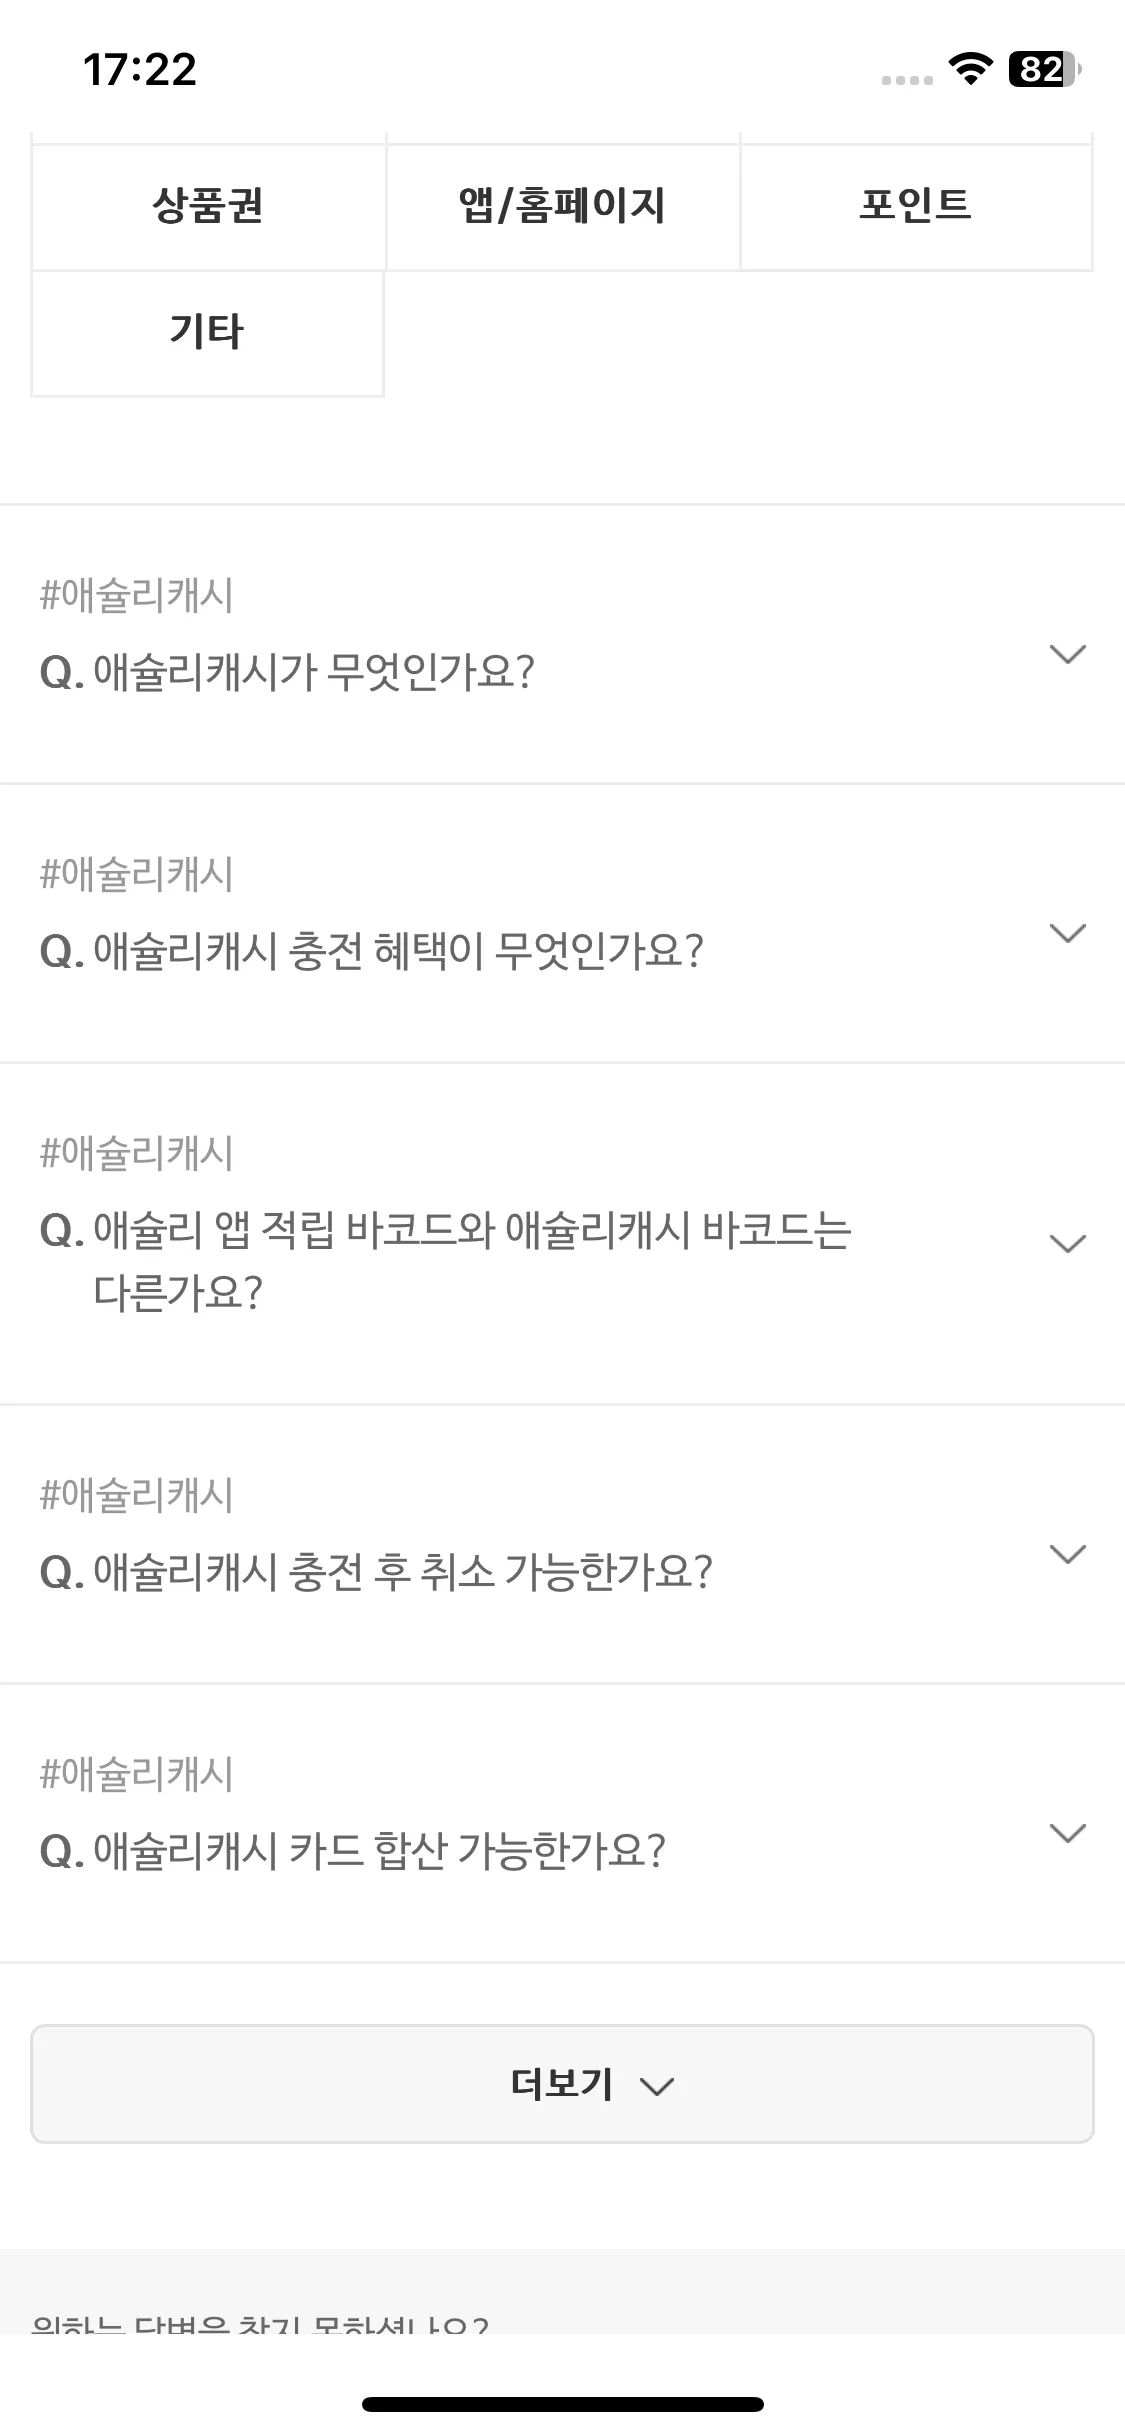Expand chevron for 애슐리캐시가 무엇인가요 question

[x=1068, y=654]
